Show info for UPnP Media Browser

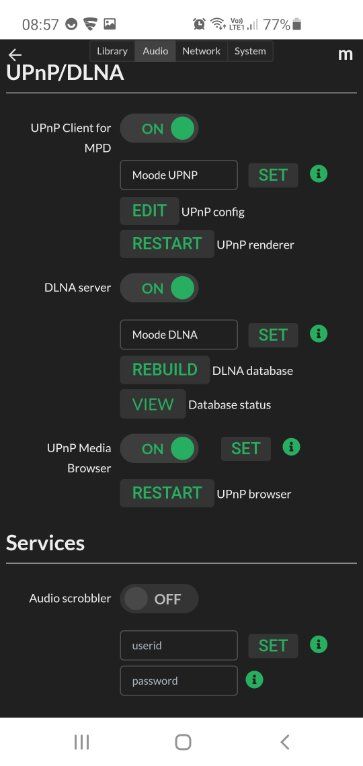tap(291, 447)
